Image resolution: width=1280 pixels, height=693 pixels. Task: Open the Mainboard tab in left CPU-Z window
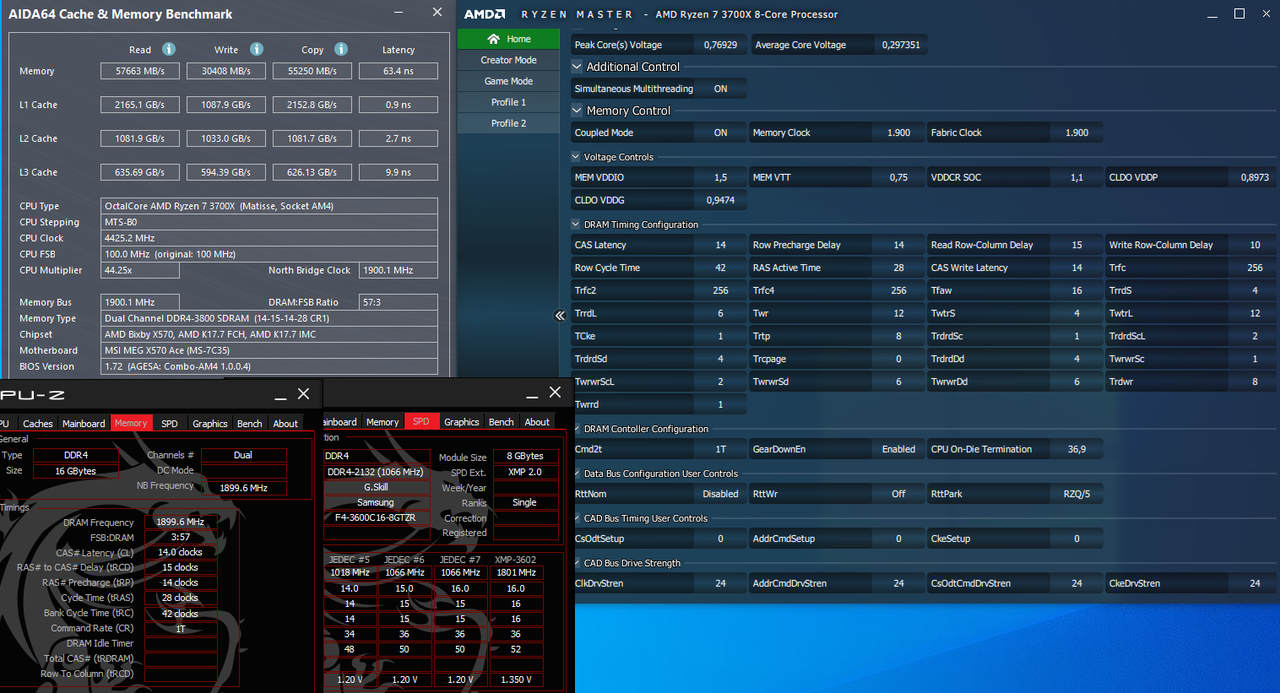84,423
